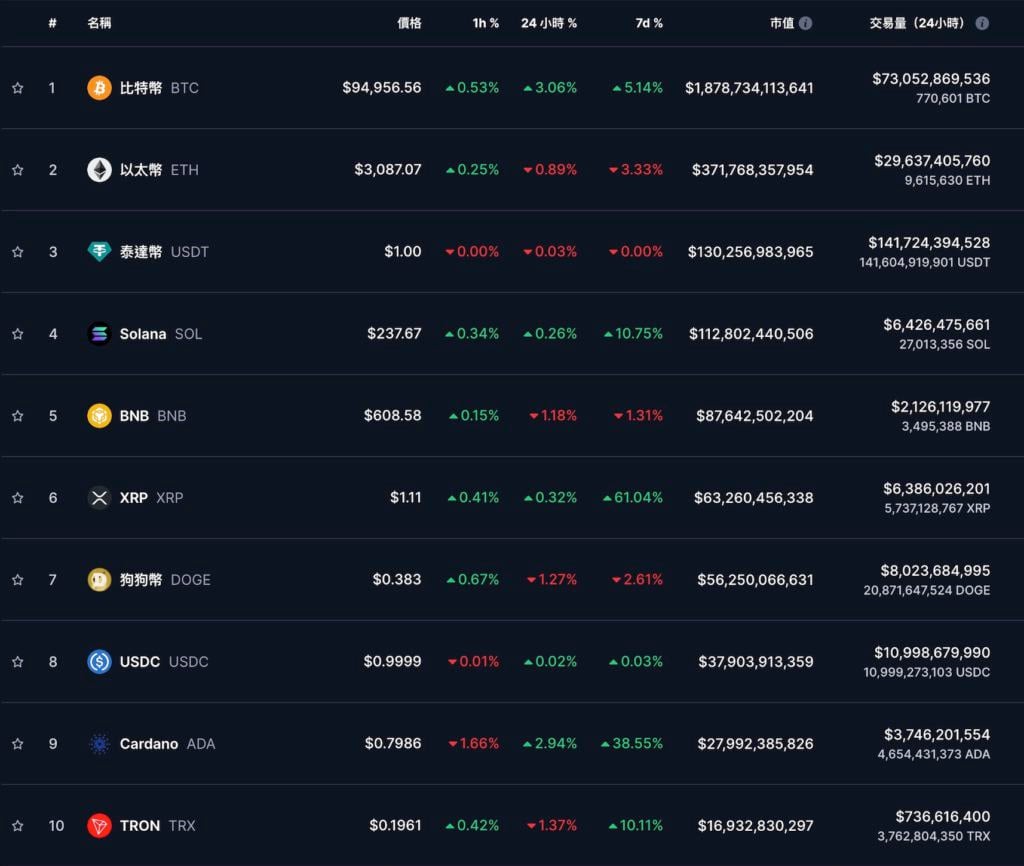
Task: Star Bitcoin to add to watchlist
Action: click(x=17, y=88)
